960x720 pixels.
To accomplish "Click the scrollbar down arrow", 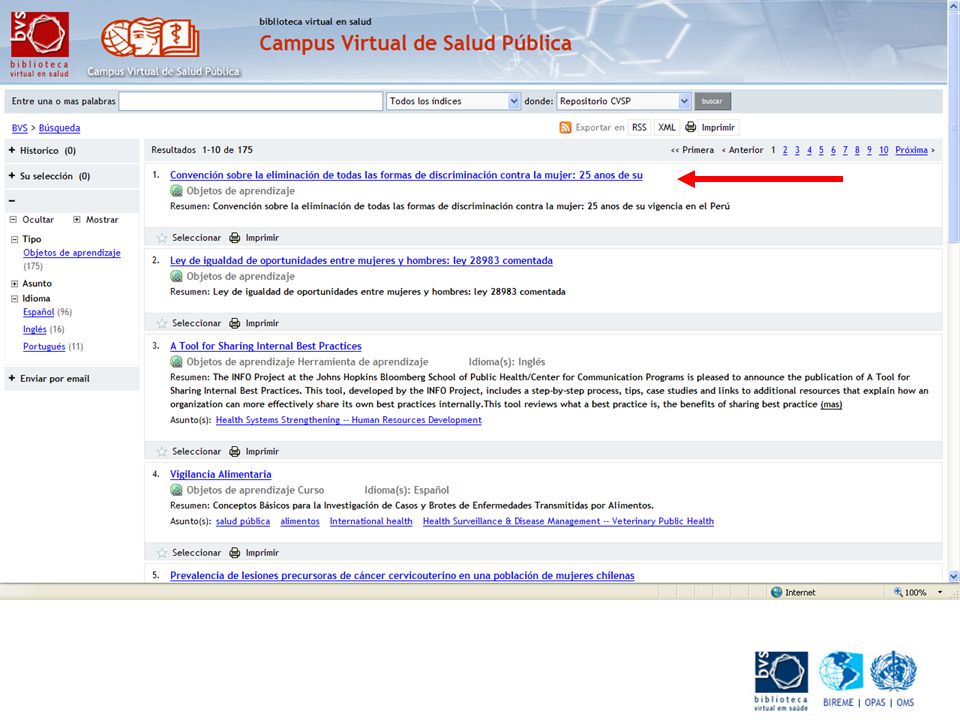I will [x=953, y=576].
